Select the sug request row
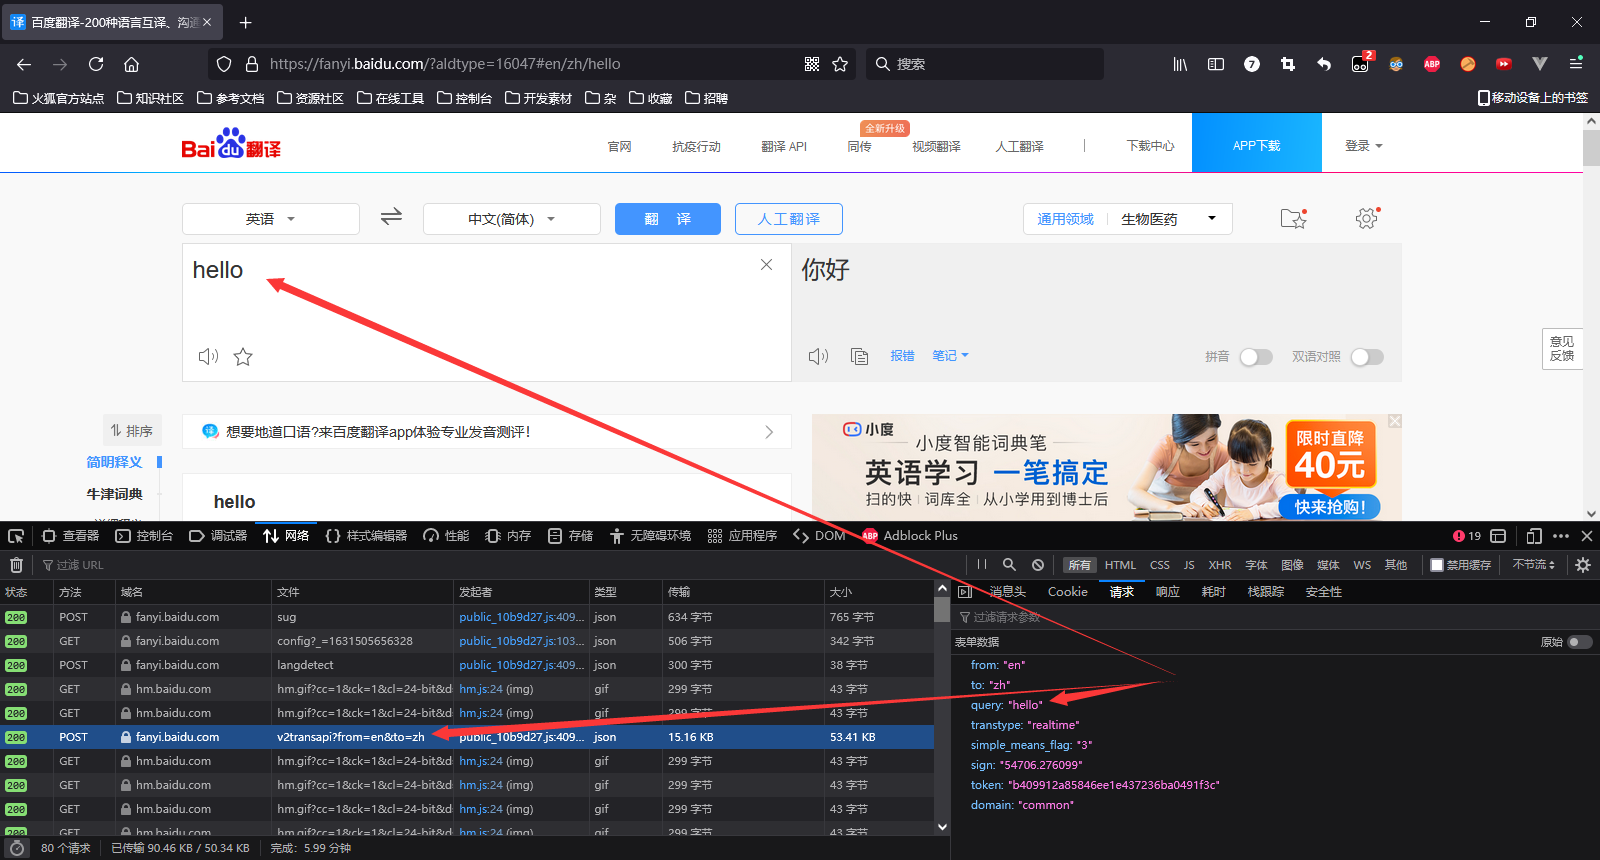This screenshot has width=1600, height=860. click(467, 617)
